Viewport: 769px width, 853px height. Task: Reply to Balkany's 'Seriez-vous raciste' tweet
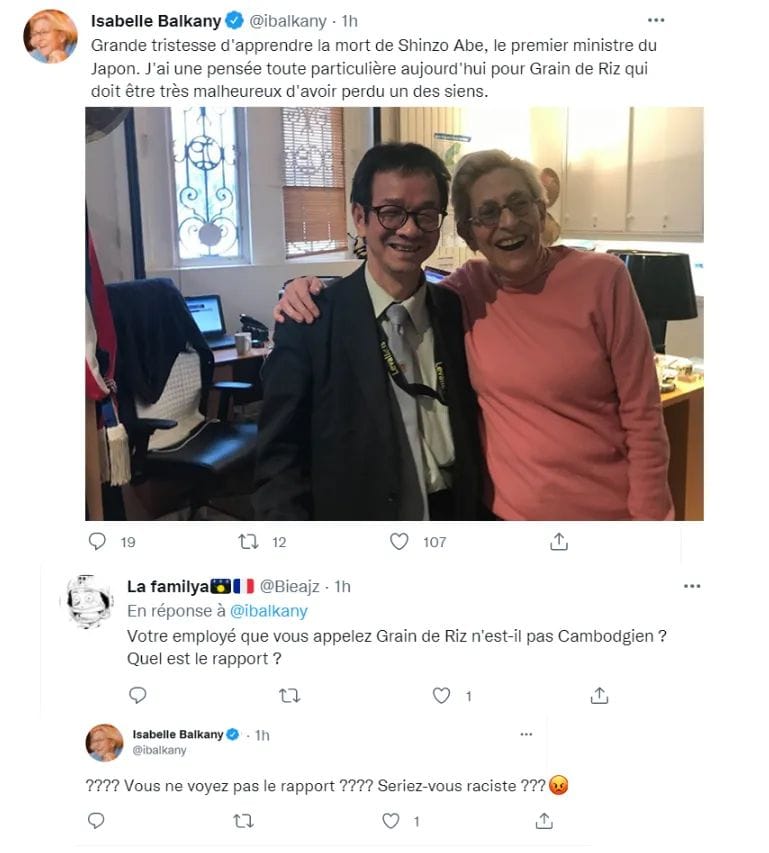click(x=96, y=820)
